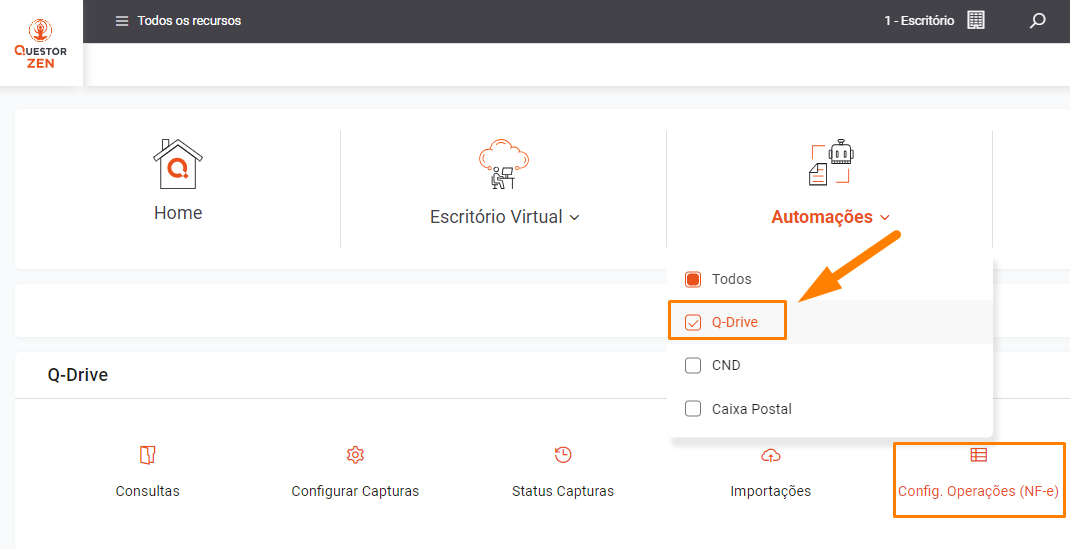
Task: Click the Status Capturas clock icon
Action: (x=563, y=455)
